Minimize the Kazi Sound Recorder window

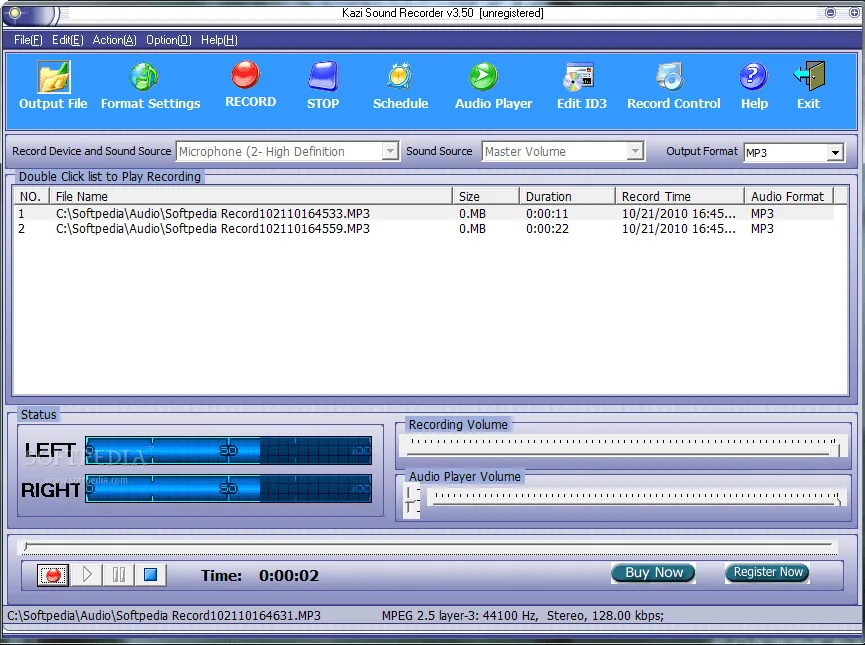830,12
